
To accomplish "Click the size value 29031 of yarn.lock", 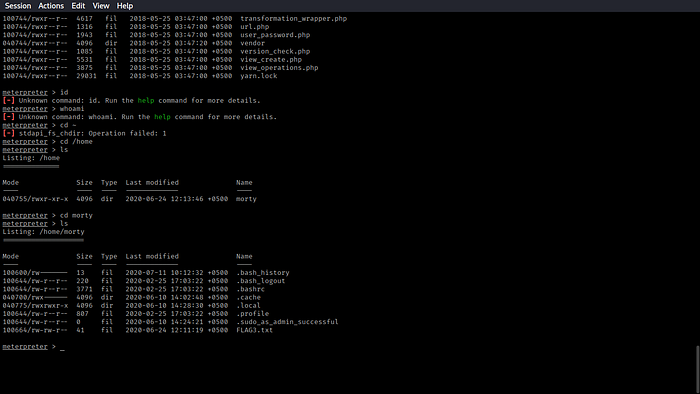I will click(86, 76).
